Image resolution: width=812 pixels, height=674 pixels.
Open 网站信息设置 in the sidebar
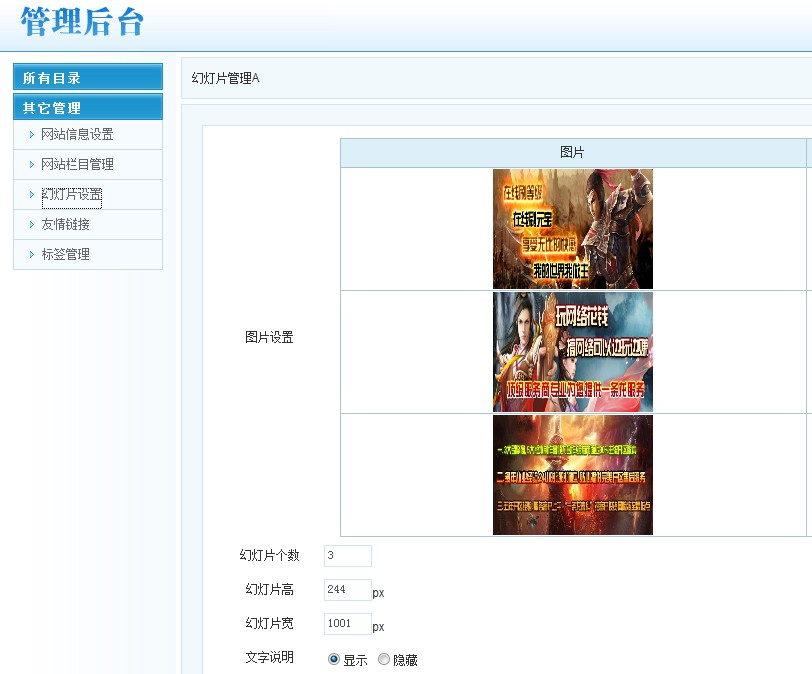pyautogui.click(x=77, y=135)
